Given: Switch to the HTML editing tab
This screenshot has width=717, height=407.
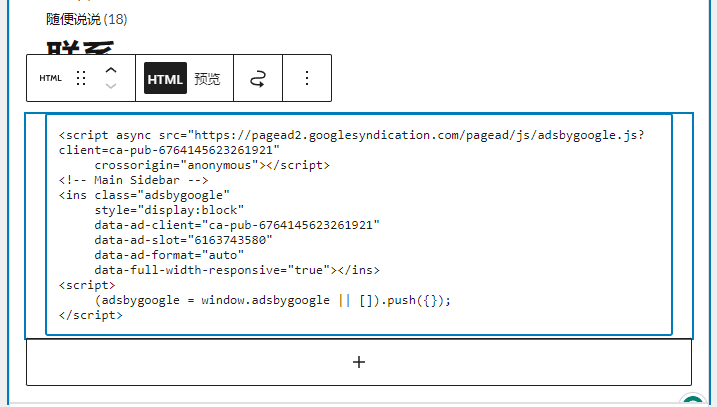Looking at the screenshot, I should tap(165, 78).
